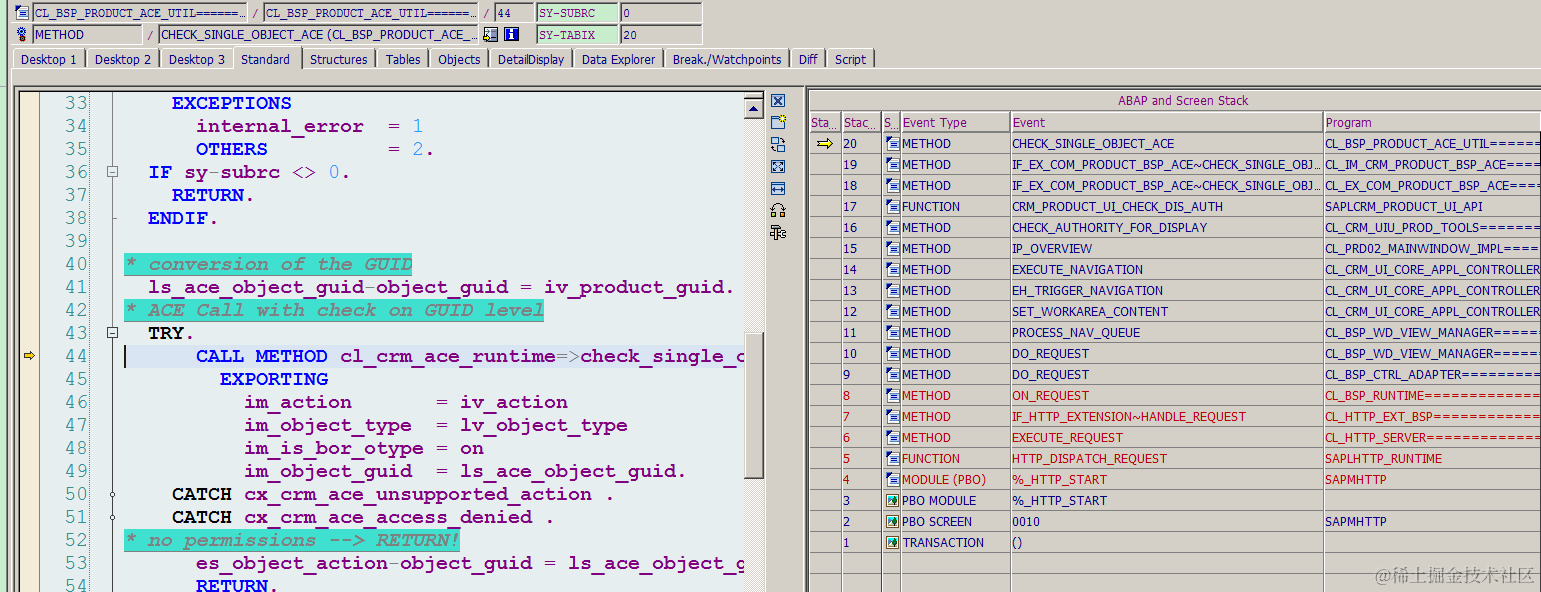The image size is (1541, 592).
Task: Click code line CATCH cx_crm_ace_access_denied
Action: (363, 517)
